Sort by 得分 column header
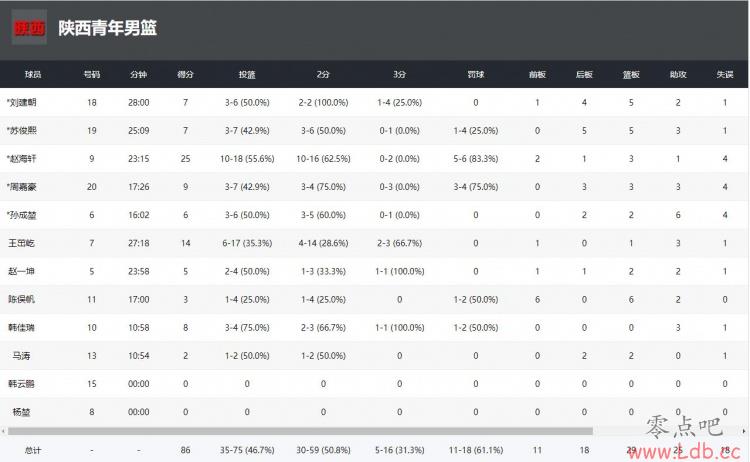Image resolution: width=750 pixels, height=462 pixels. [185, 74]
